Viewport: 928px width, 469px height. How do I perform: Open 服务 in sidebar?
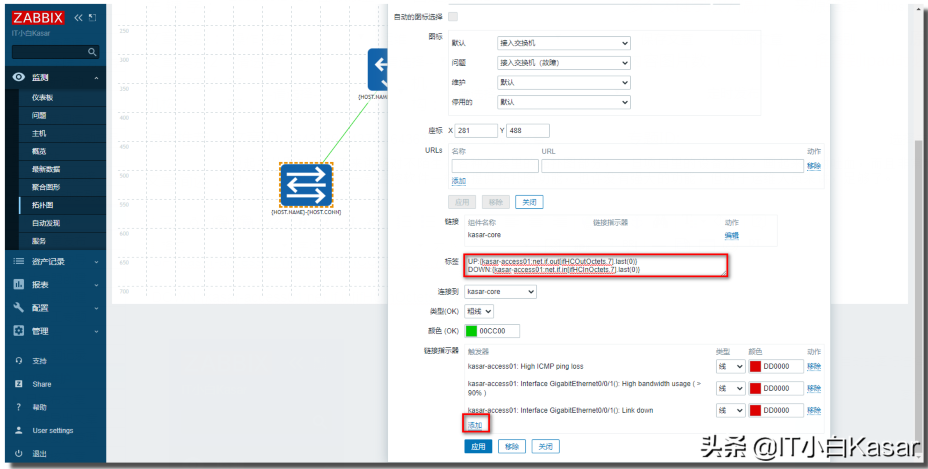(x=39, y=241)
